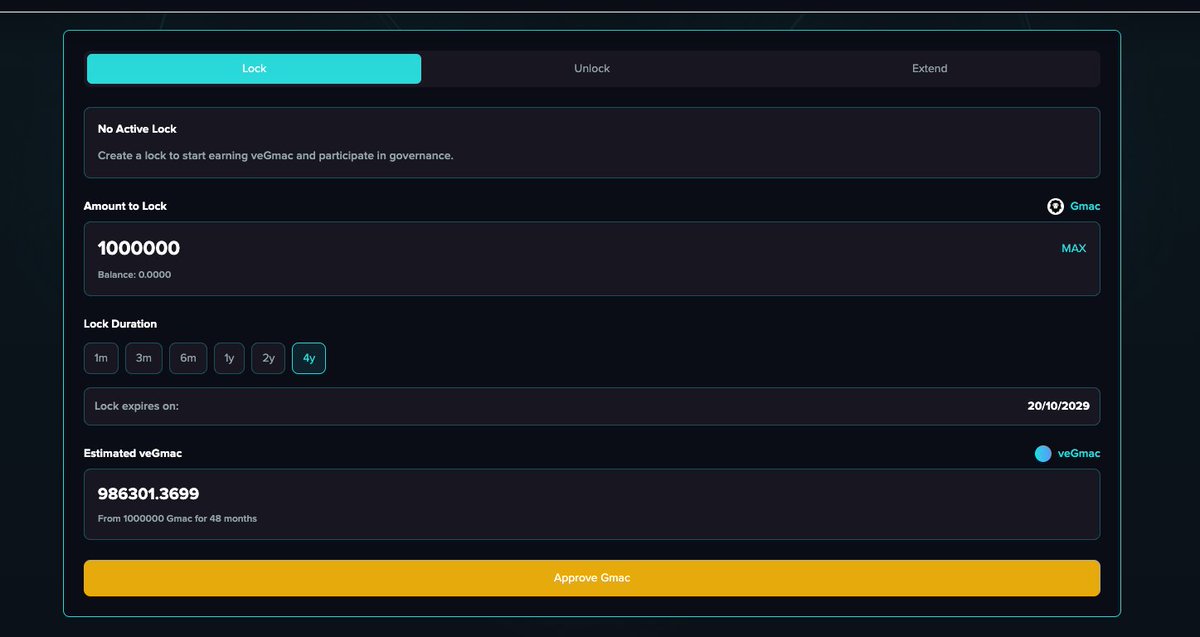This screenshot has width=1200, height=637.
Task: Click the veGmac round token icon
Action: point(1043,454)
